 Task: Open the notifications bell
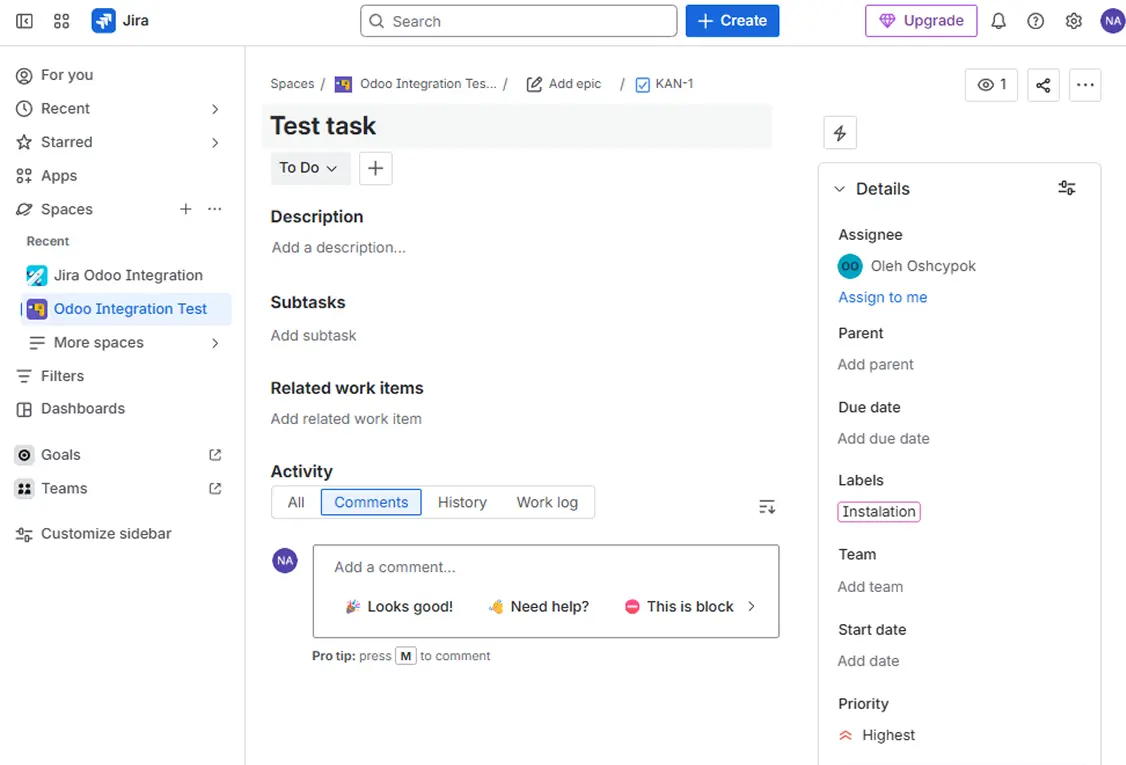pos(998,21)
